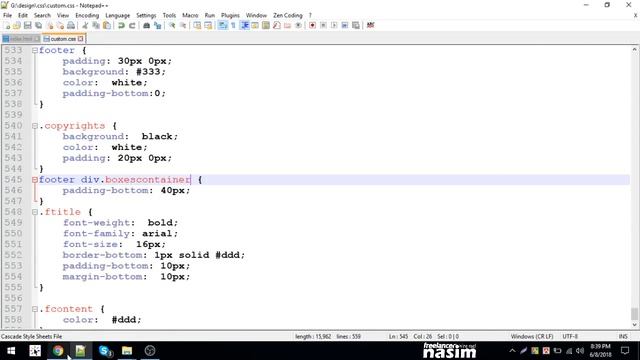Close the index.html tab with its X
640x360 pixels.
point(37,39)
